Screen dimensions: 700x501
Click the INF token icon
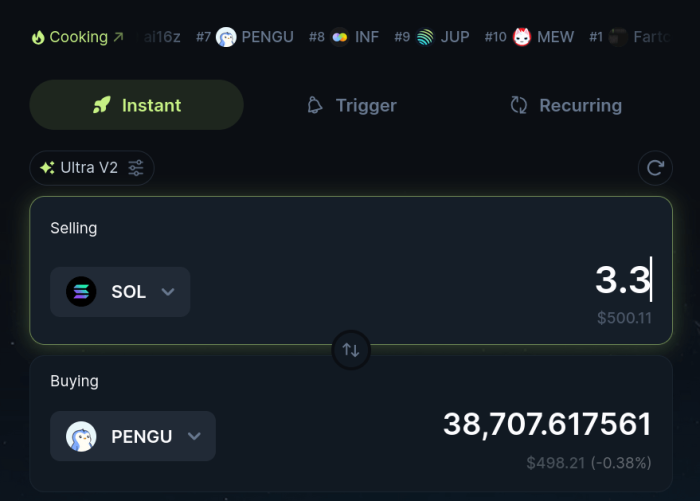pos(340,37)
